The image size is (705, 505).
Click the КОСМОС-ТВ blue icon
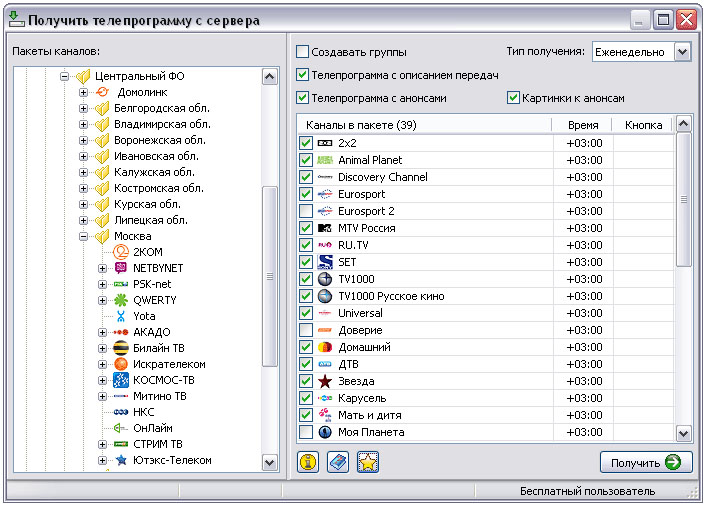coord(121,380)
